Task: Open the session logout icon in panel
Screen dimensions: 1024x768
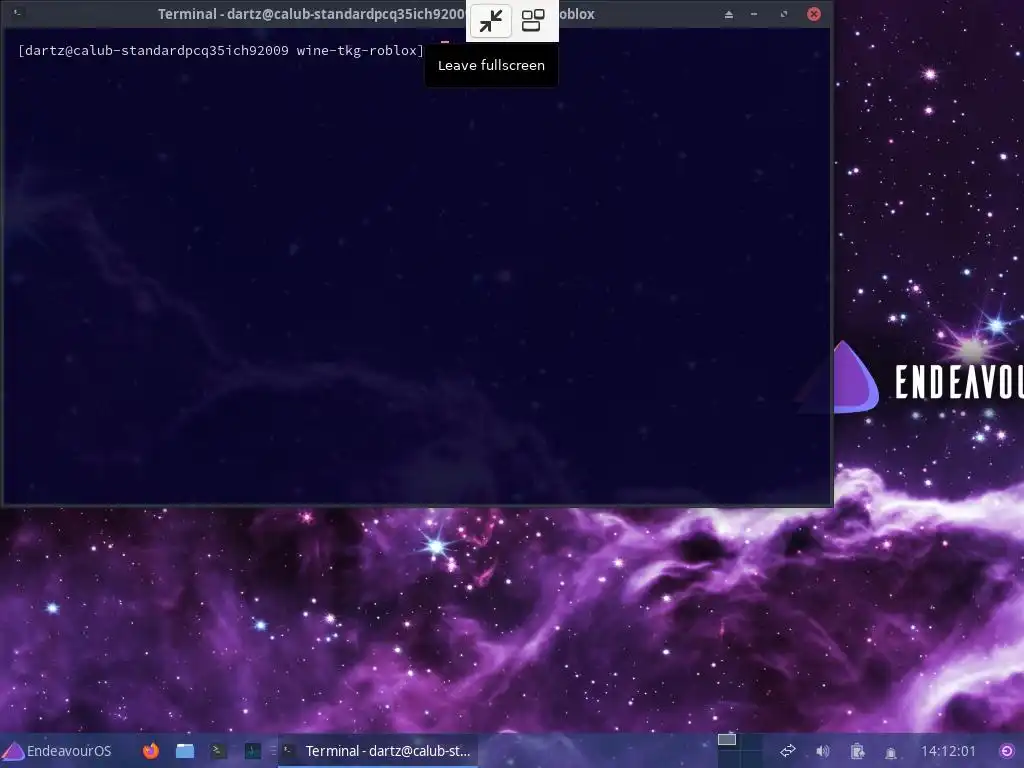Action: 1007,751
